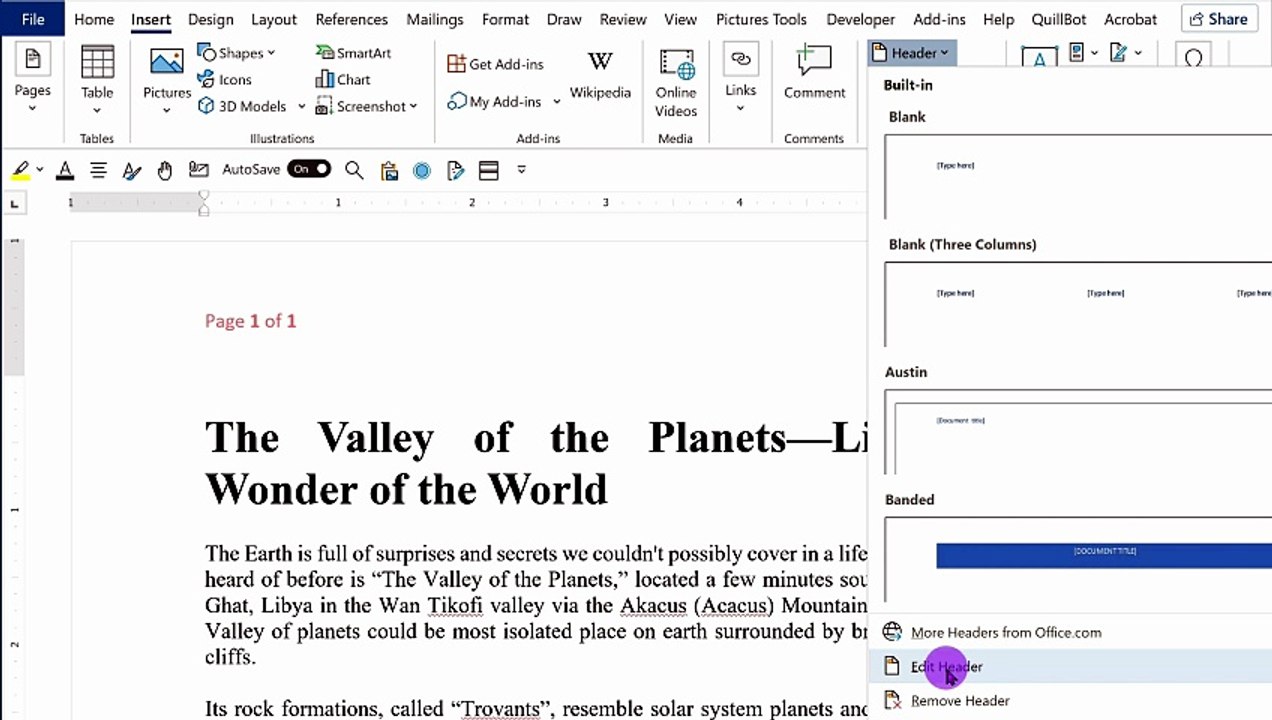Image resolution: width=1272 pixels, height=720 pixels.
Task: Click the Text Box icon in the ribbon
Action: click(x=1039, y=57)
